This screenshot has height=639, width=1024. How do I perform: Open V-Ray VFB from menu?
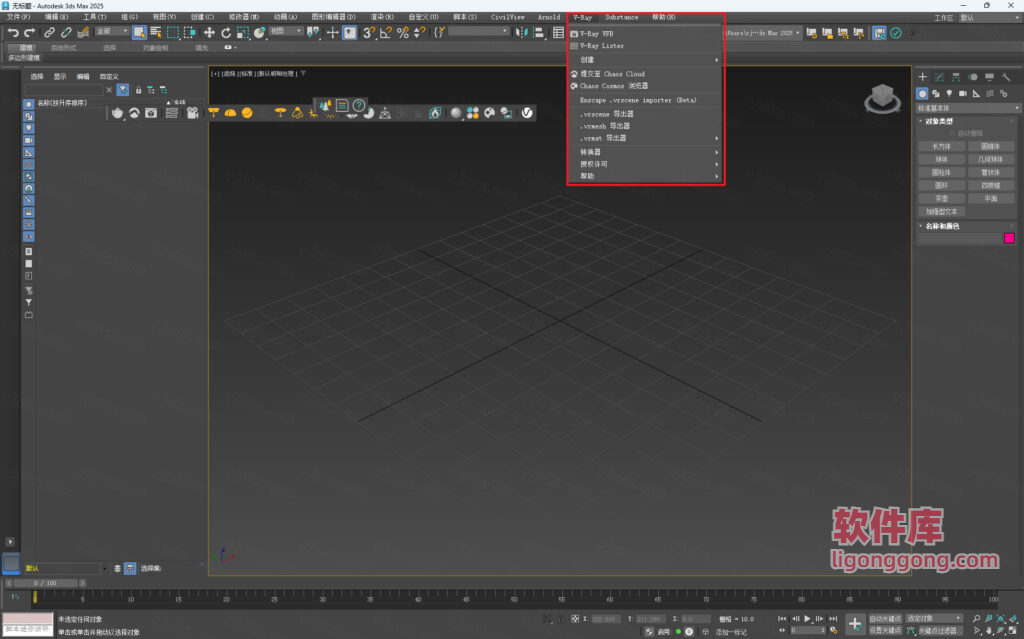645,34
